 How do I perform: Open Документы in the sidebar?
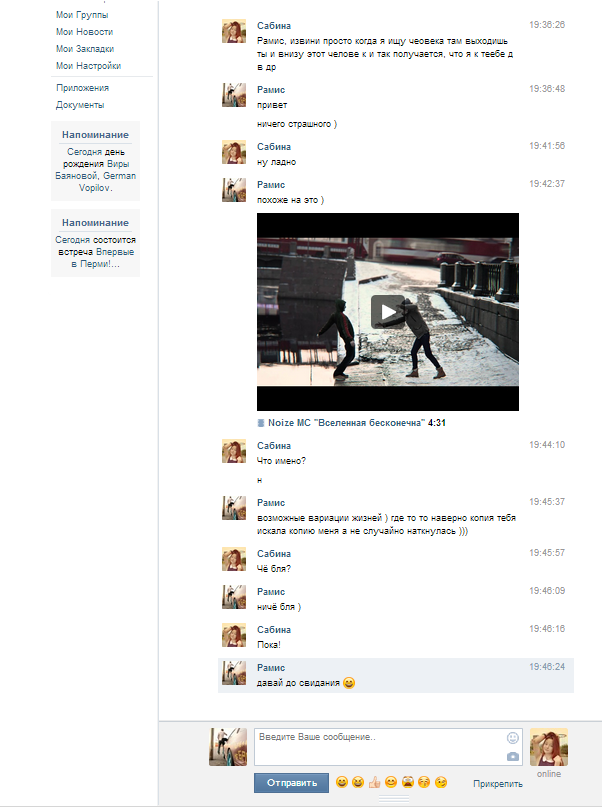coord(80,105)
